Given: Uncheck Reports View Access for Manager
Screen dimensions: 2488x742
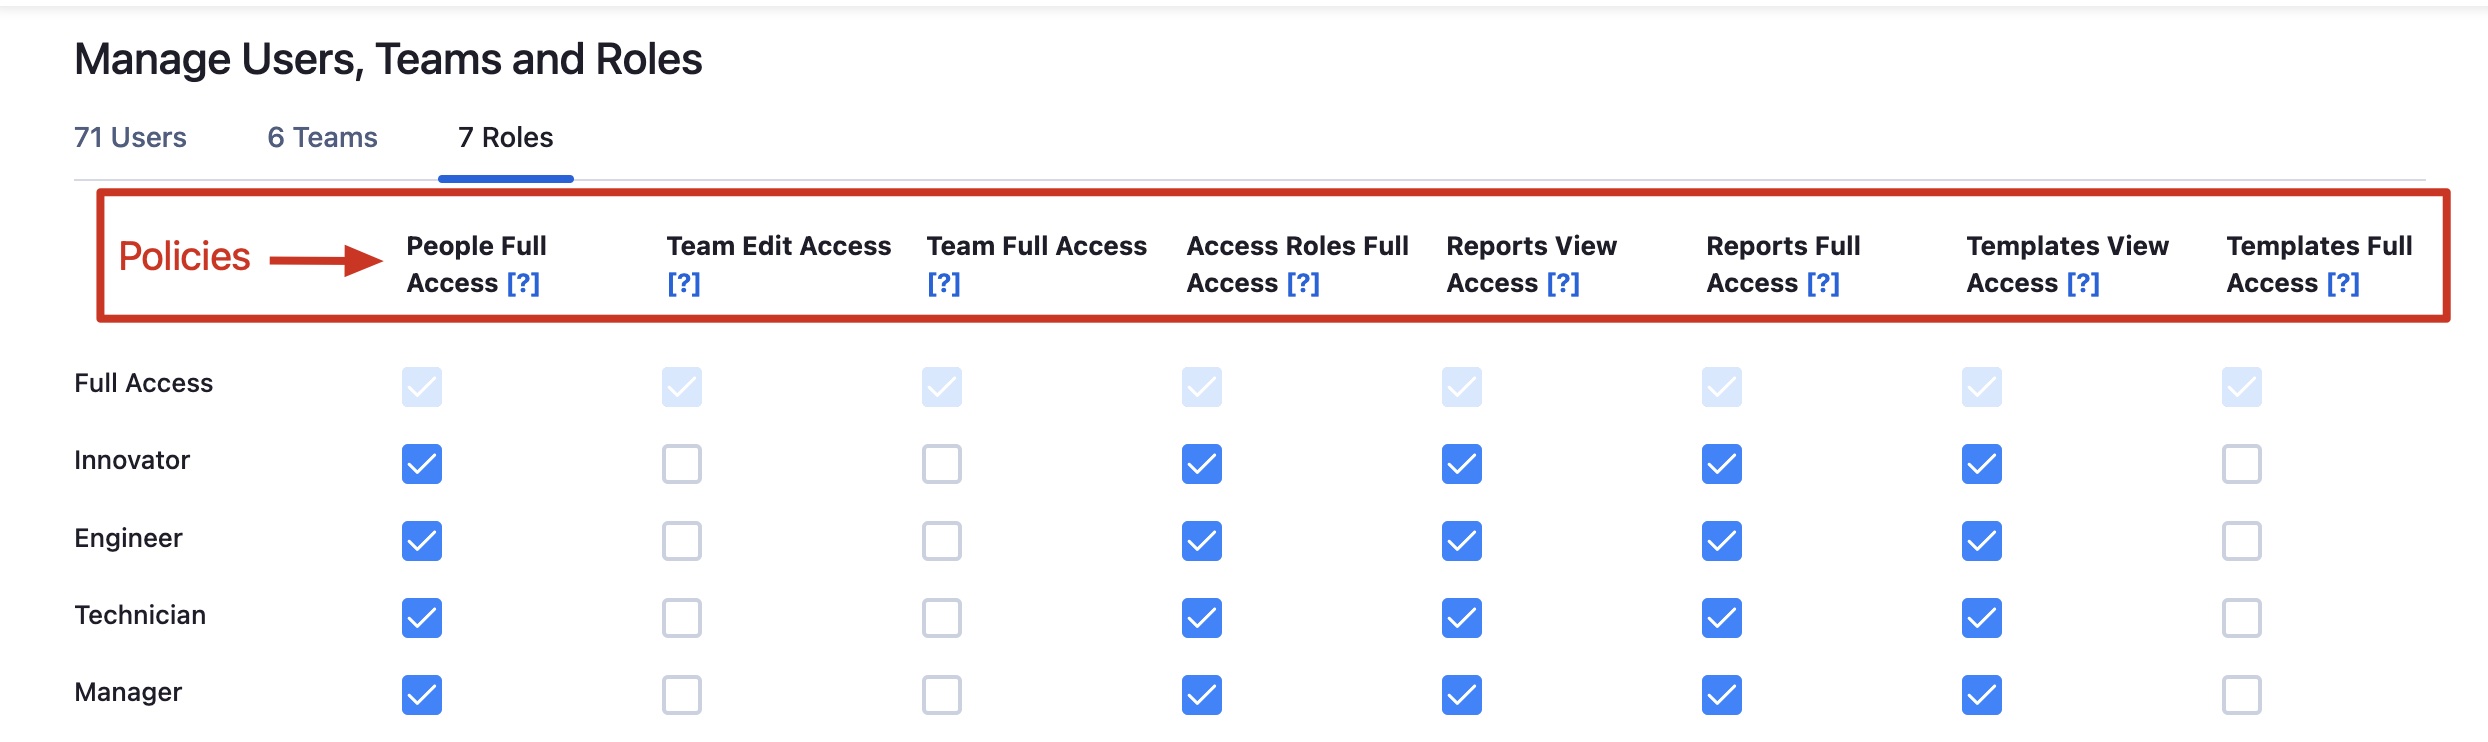Looking at the screenshot, I should pyautogui.click(x=1462, y=695).
